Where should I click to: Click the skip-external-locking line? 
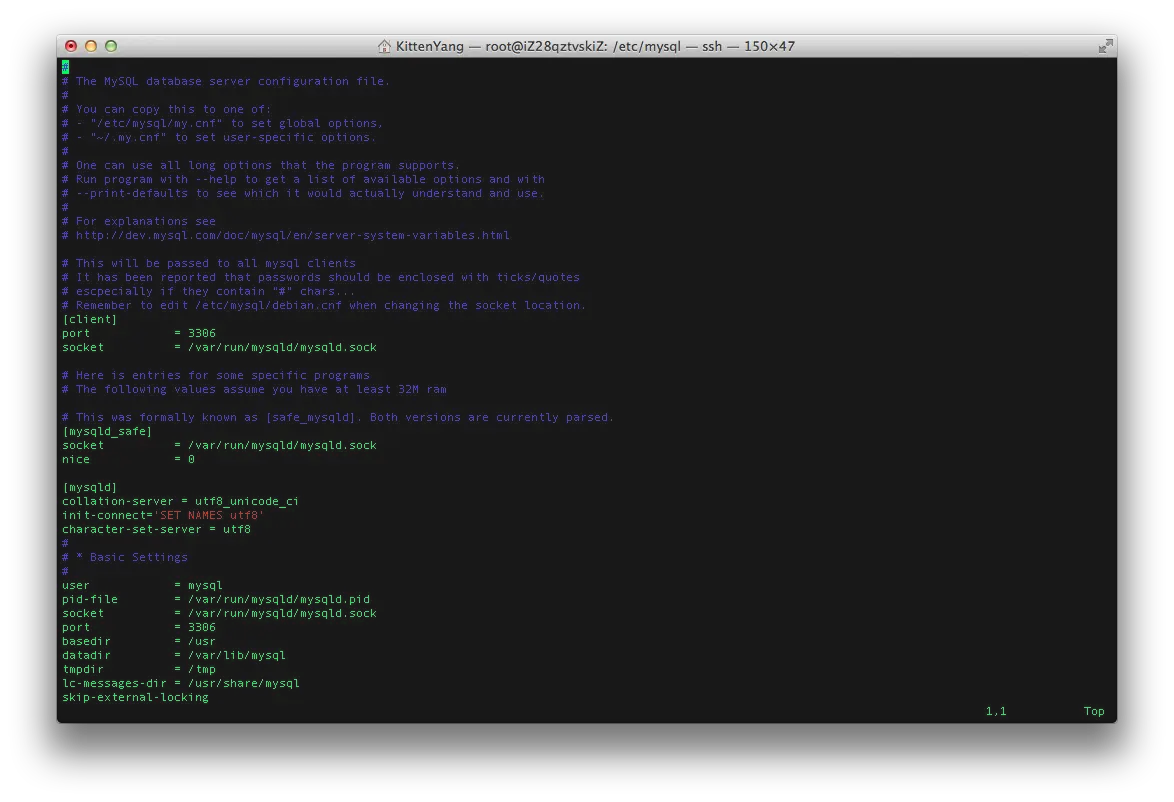136,699
